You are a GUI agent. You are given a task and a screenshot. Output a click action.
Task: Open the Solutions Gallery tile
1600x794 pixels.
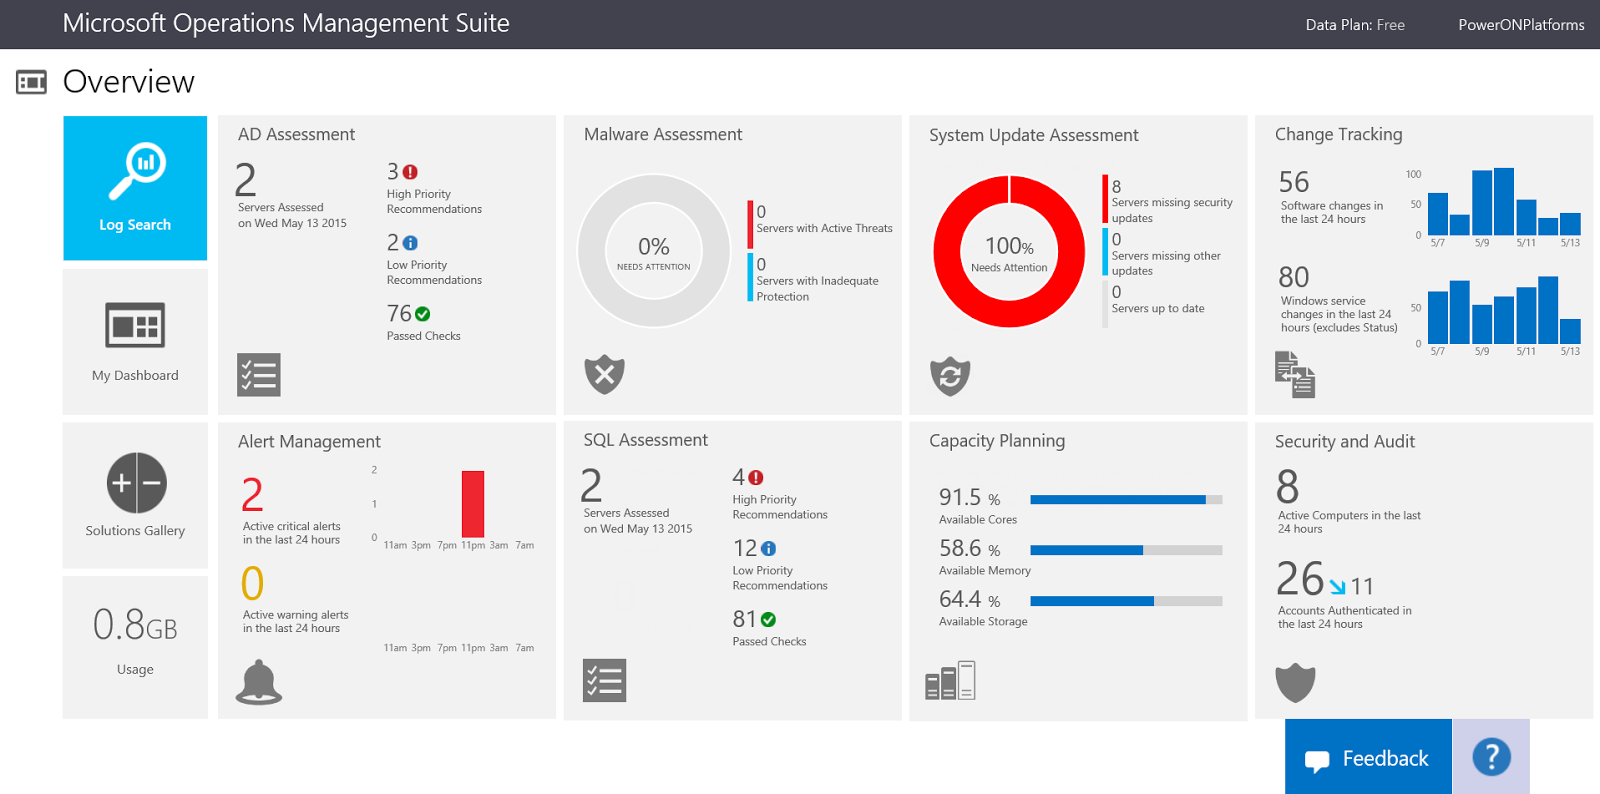[135, 495]
